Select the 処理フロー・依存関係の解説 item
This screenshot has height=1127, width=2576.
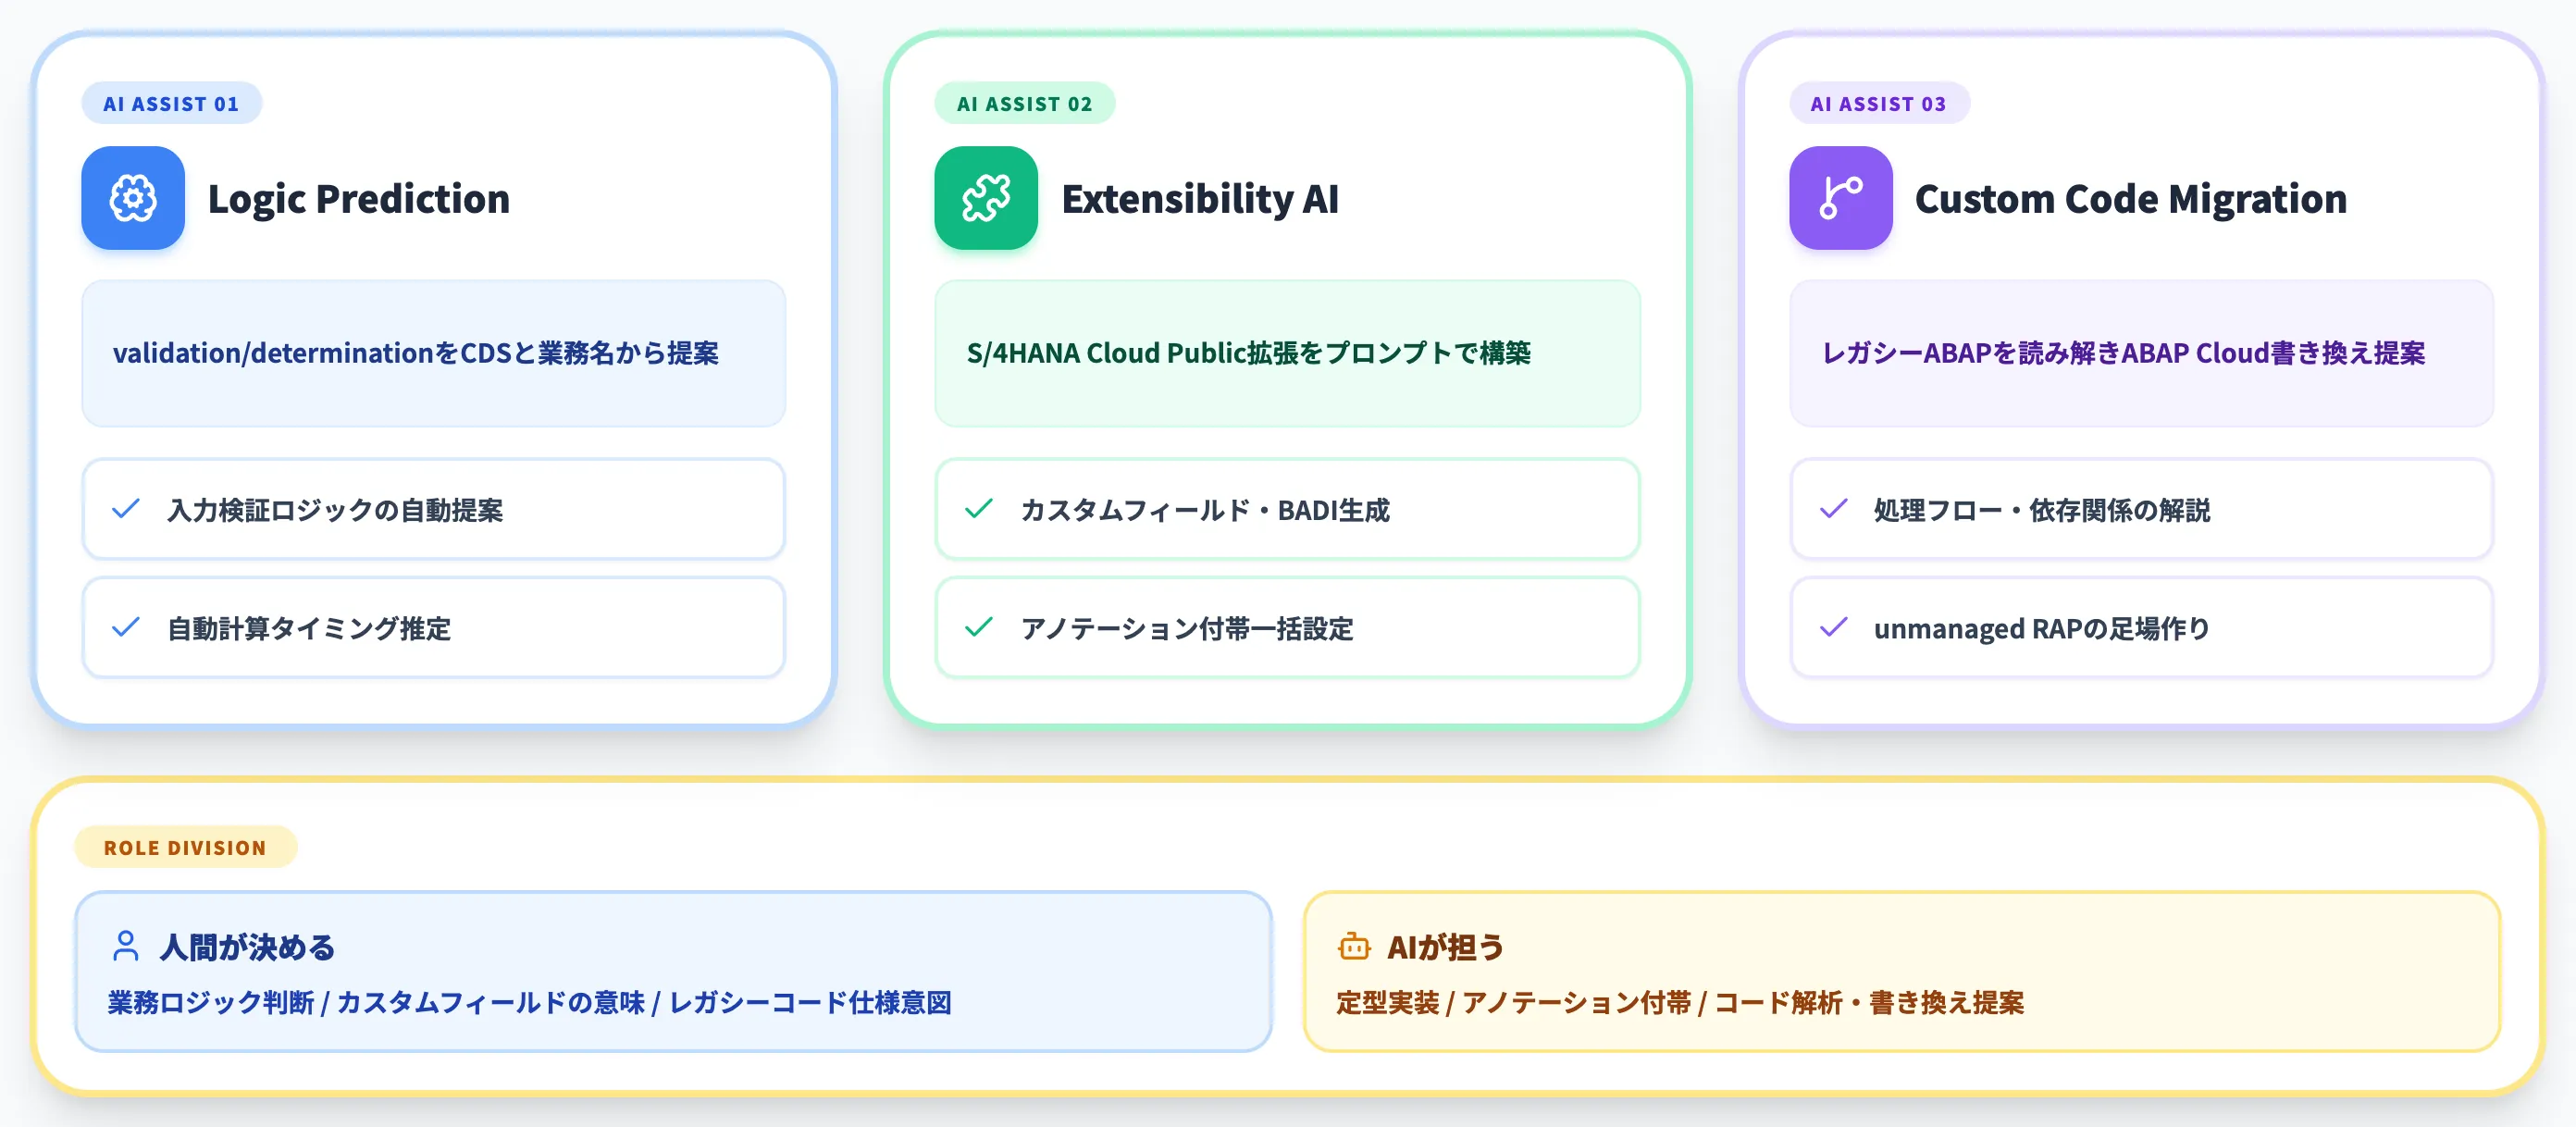coord(2142,509)
